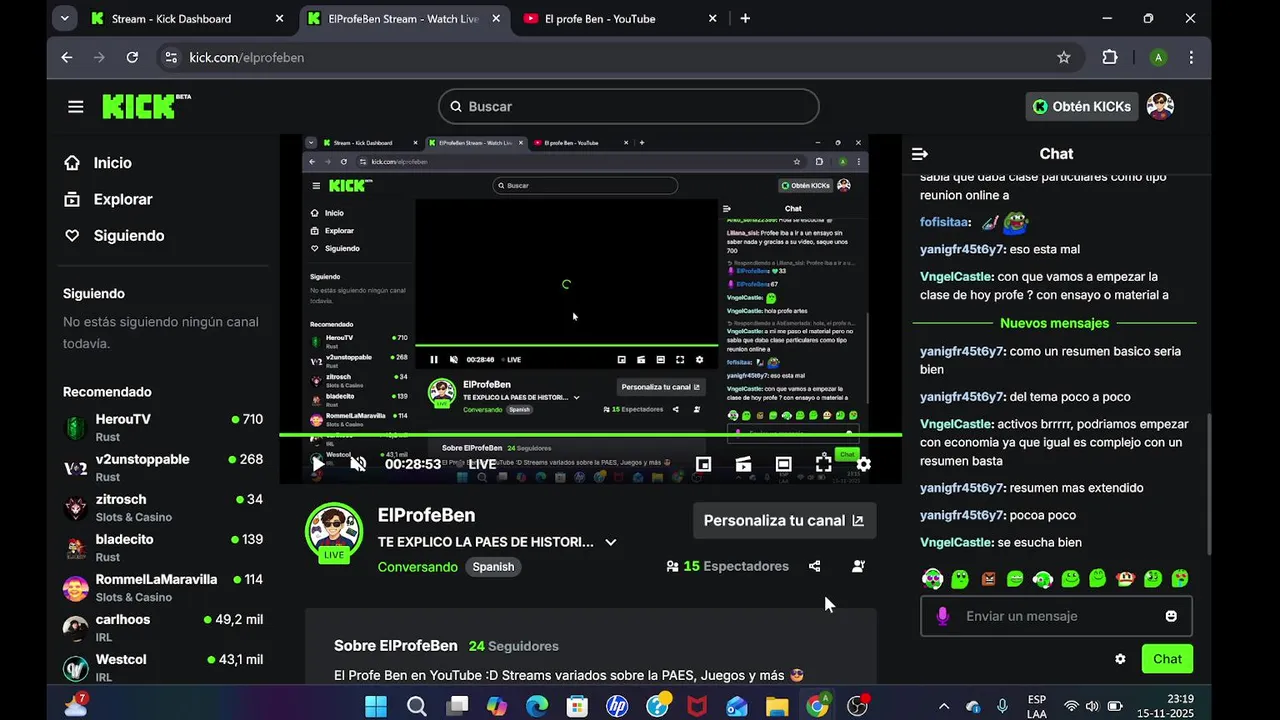Open the browser extensions puzzle icon

click(1110, 57)
